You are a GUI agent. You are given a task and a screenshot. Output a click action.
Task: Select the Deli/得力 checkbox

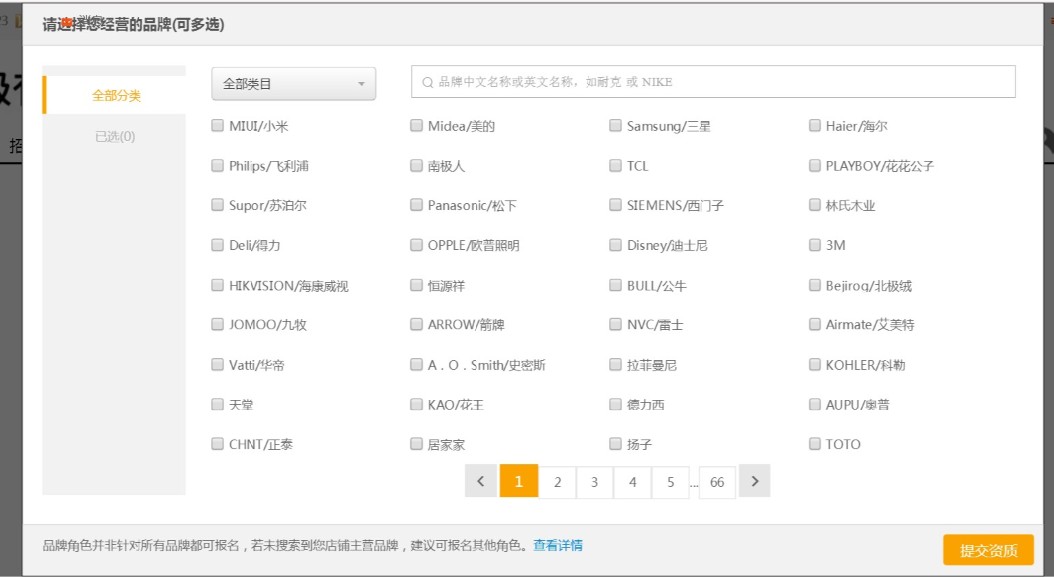[217, 245]
